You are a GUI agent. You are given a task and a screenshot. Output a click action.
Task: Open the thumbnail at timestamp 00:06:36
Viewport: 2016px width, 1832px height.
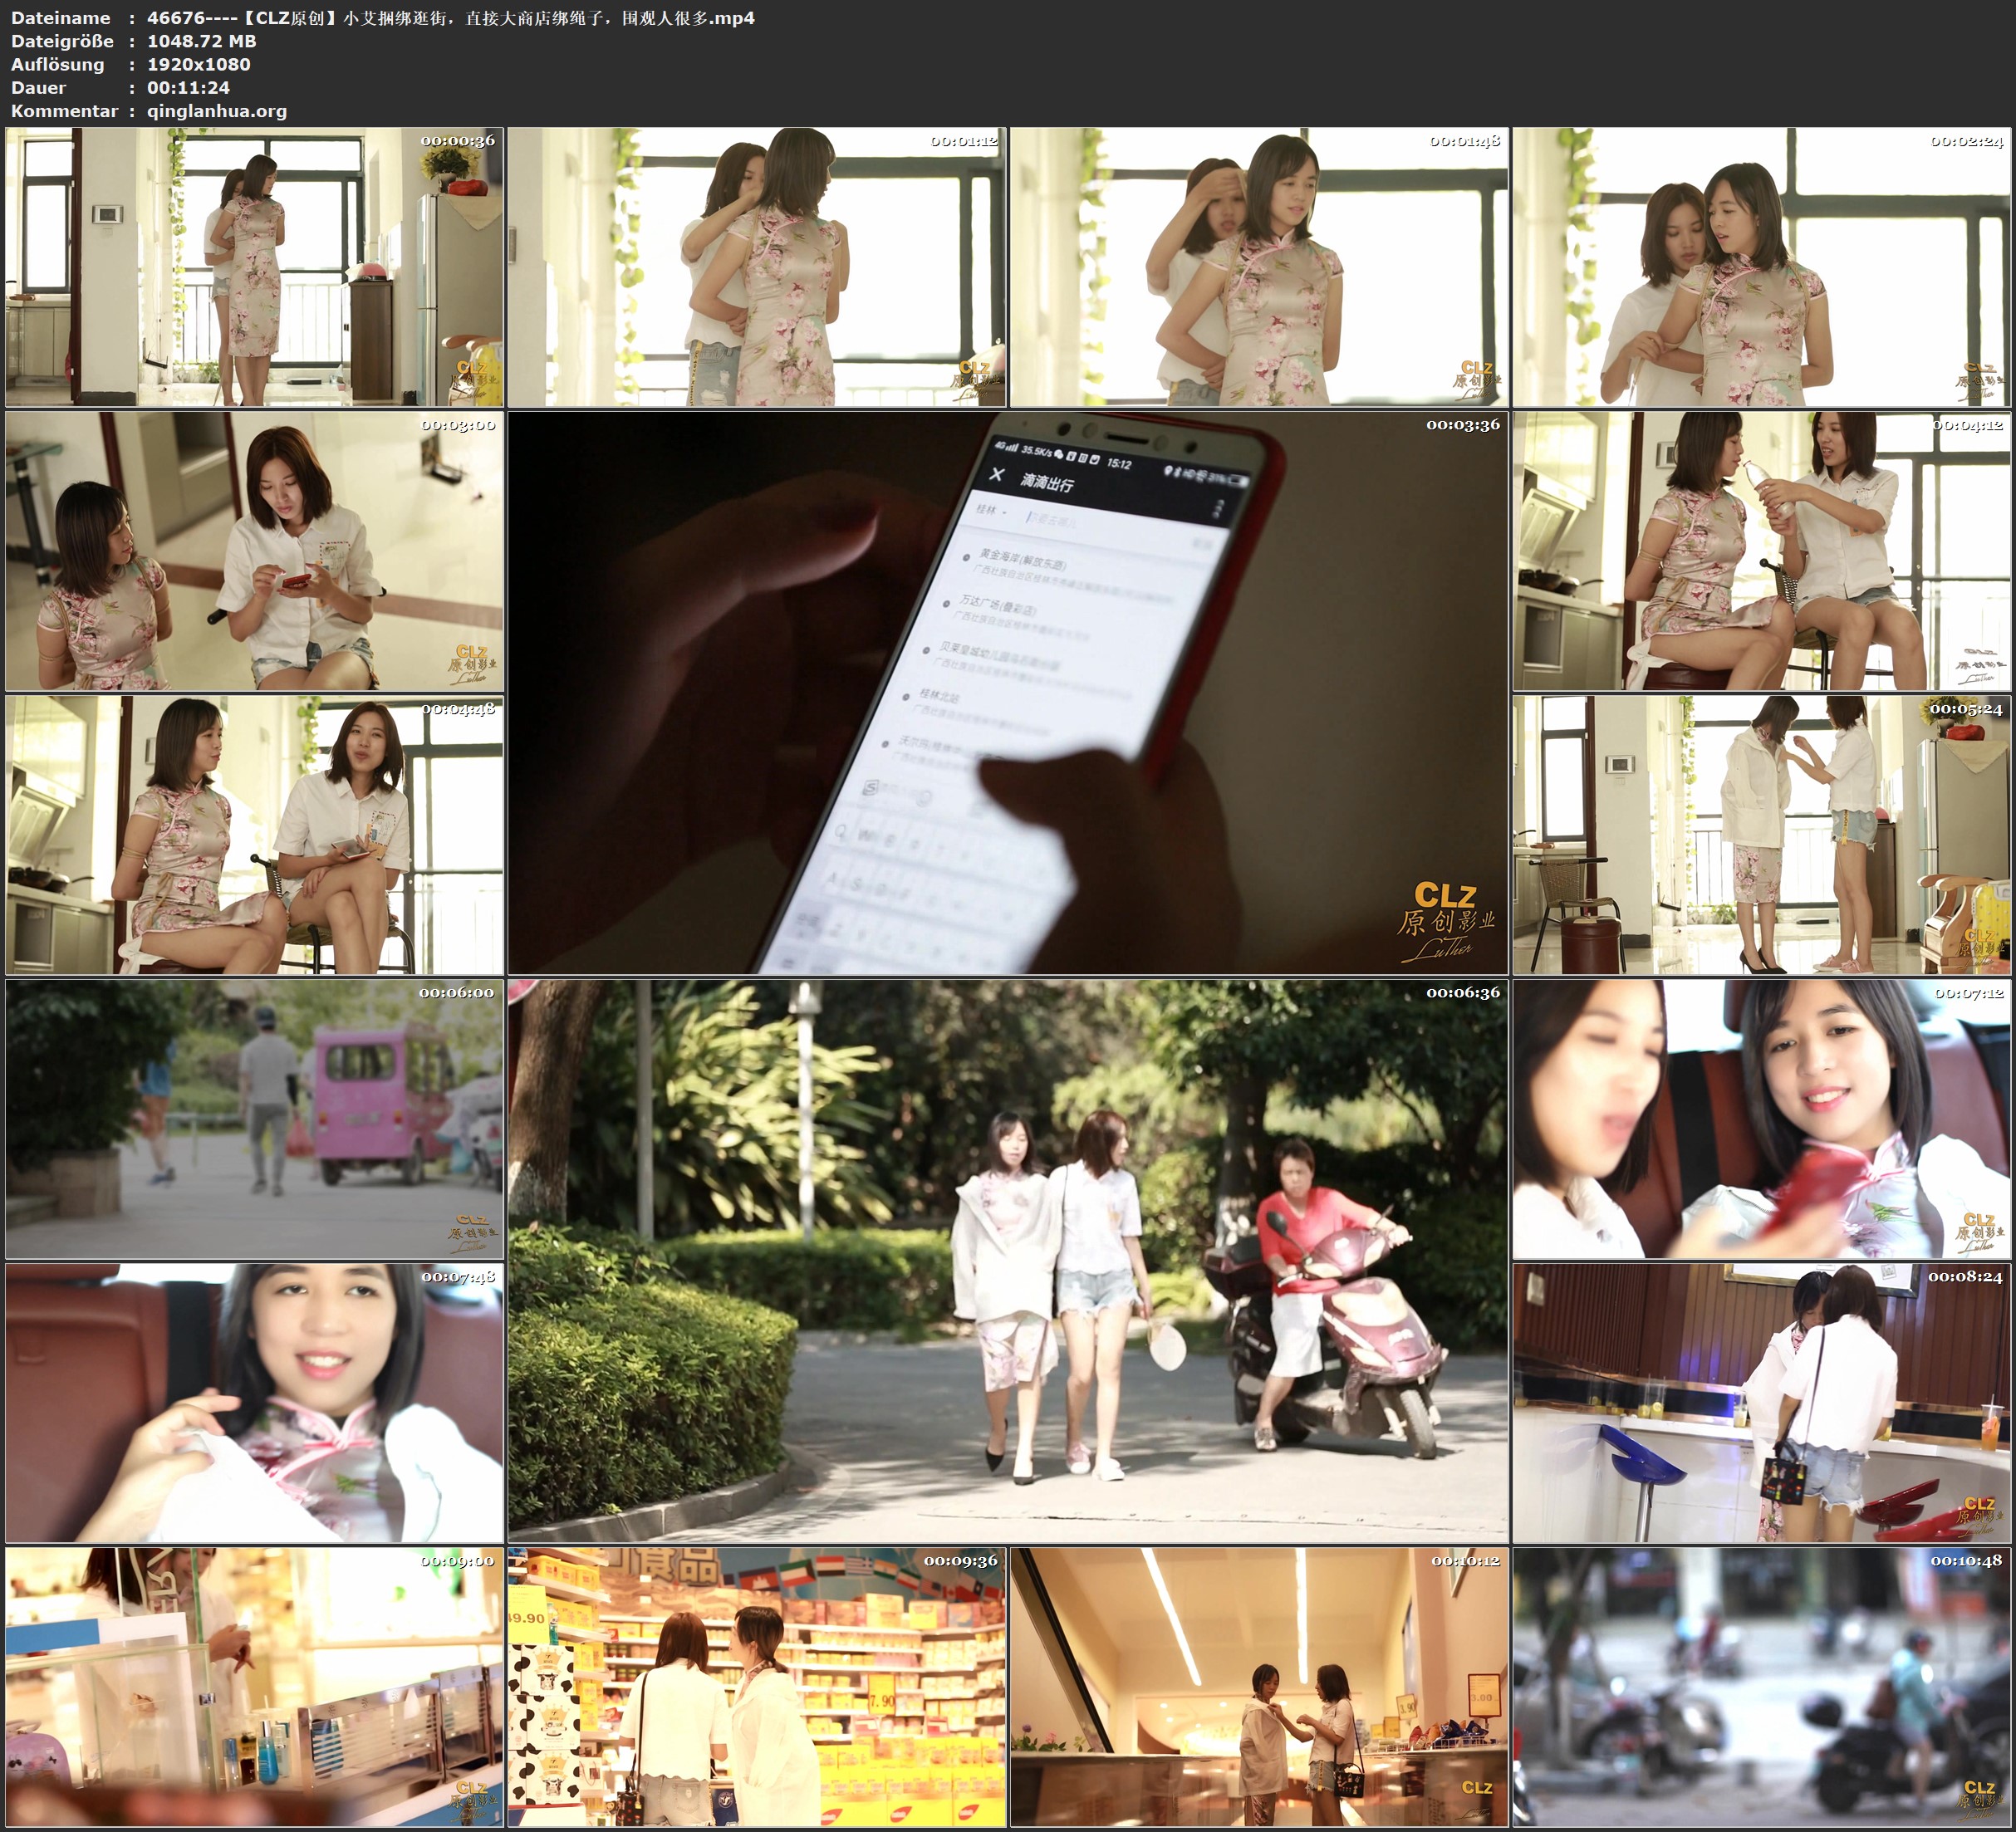pos(1007,1260)
